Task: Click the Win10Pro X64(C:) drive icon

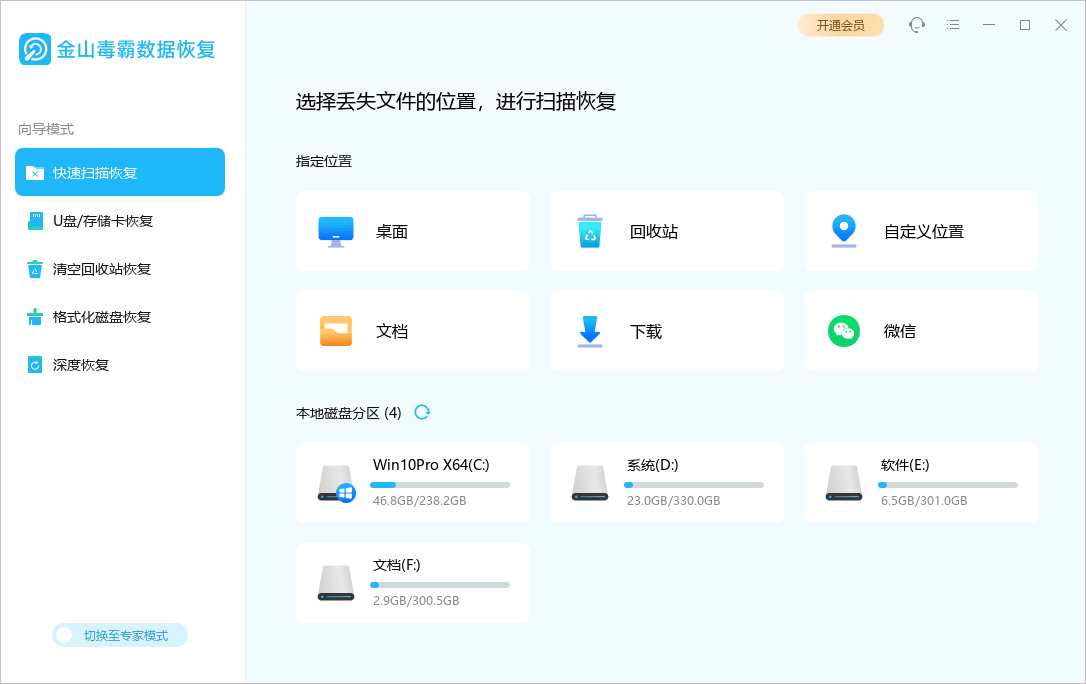Action: point(337,483)
